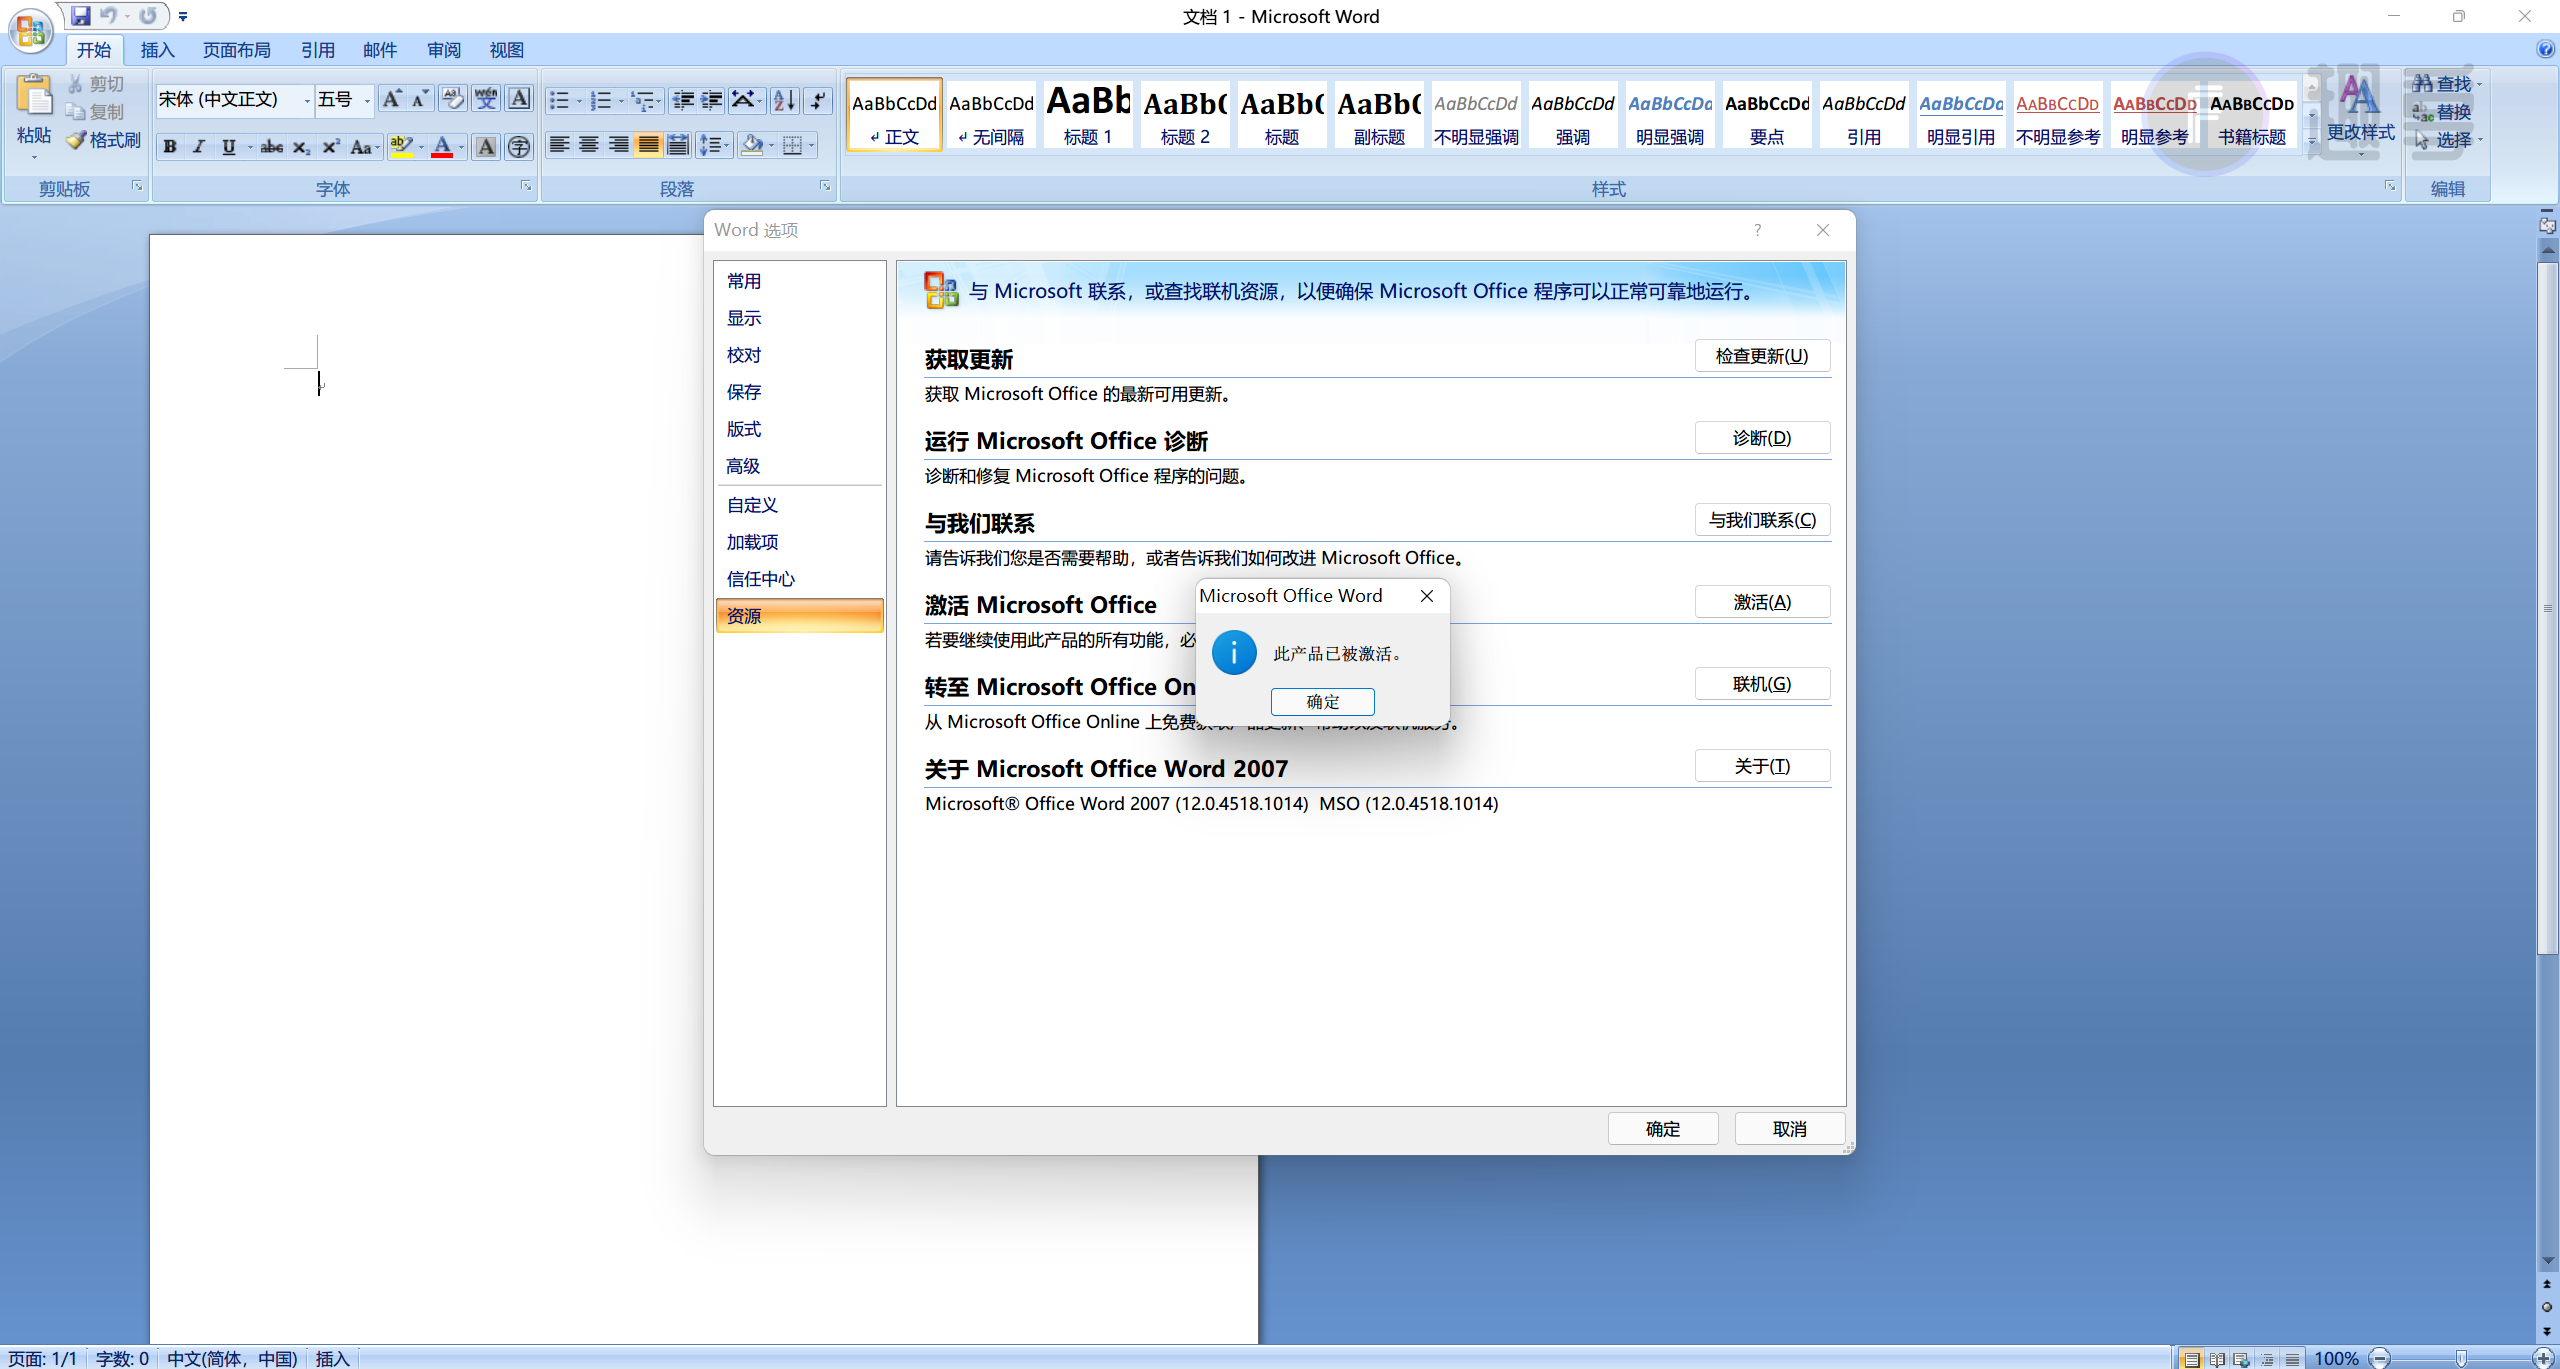Viewport: 2560px width, 1369px height.
Task: Click the Grow Font icon
Action: point(393,99)
